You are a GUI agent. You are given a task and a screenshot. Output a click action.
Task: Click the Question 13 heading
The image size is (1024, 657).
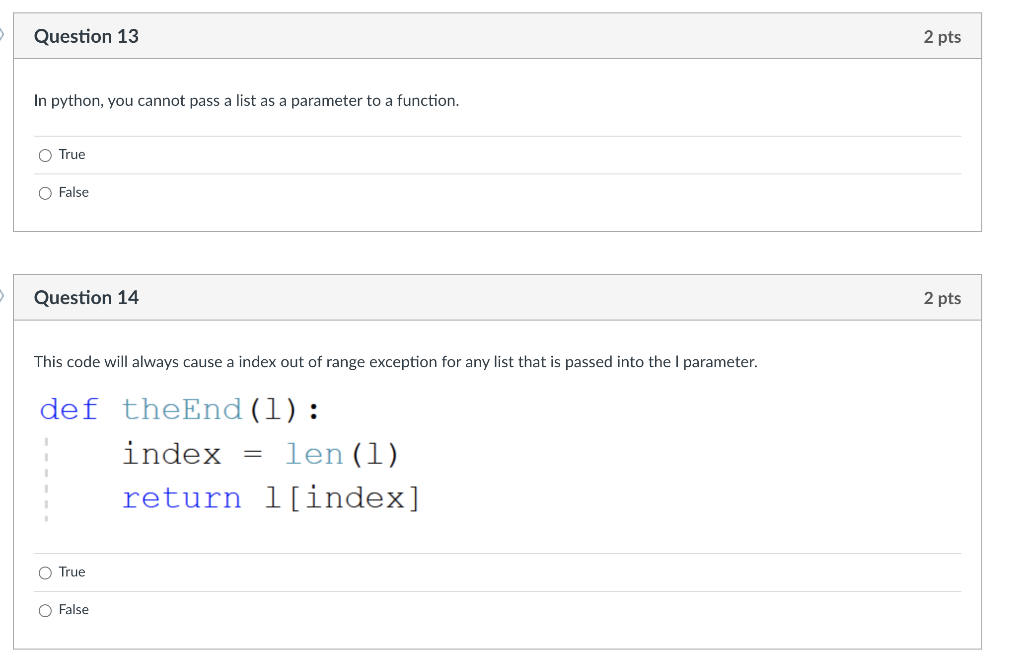click(x=86, y=37)
